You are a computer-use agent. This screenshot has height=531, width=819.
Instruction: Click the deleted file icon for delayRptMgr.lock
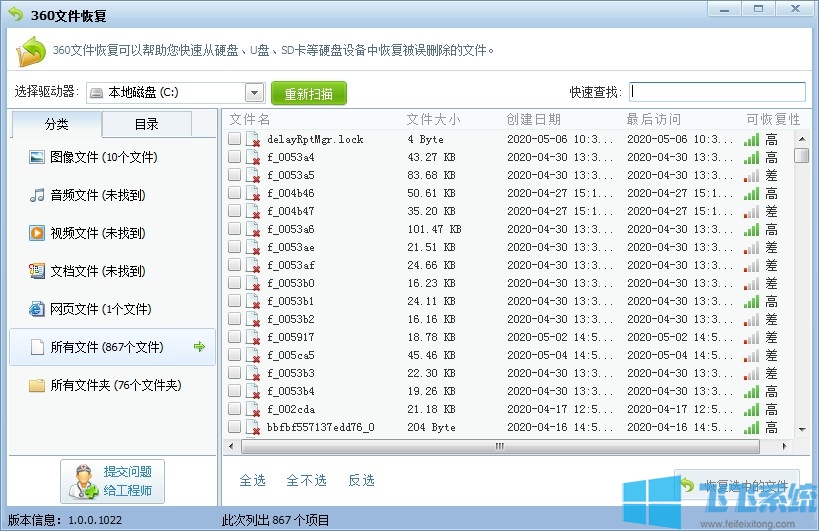point(253,139)
